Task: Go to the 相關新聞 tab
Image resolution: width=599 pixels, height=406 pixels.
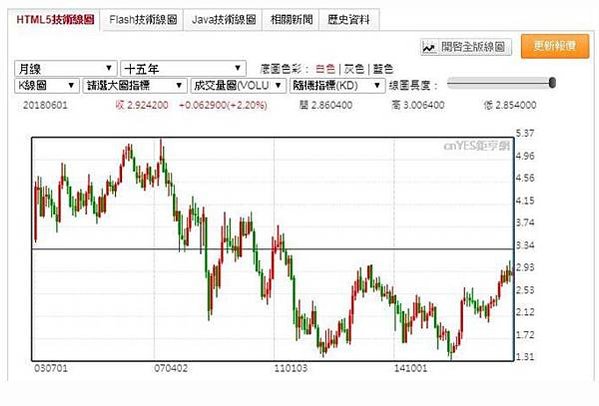Action: [291, 19]
